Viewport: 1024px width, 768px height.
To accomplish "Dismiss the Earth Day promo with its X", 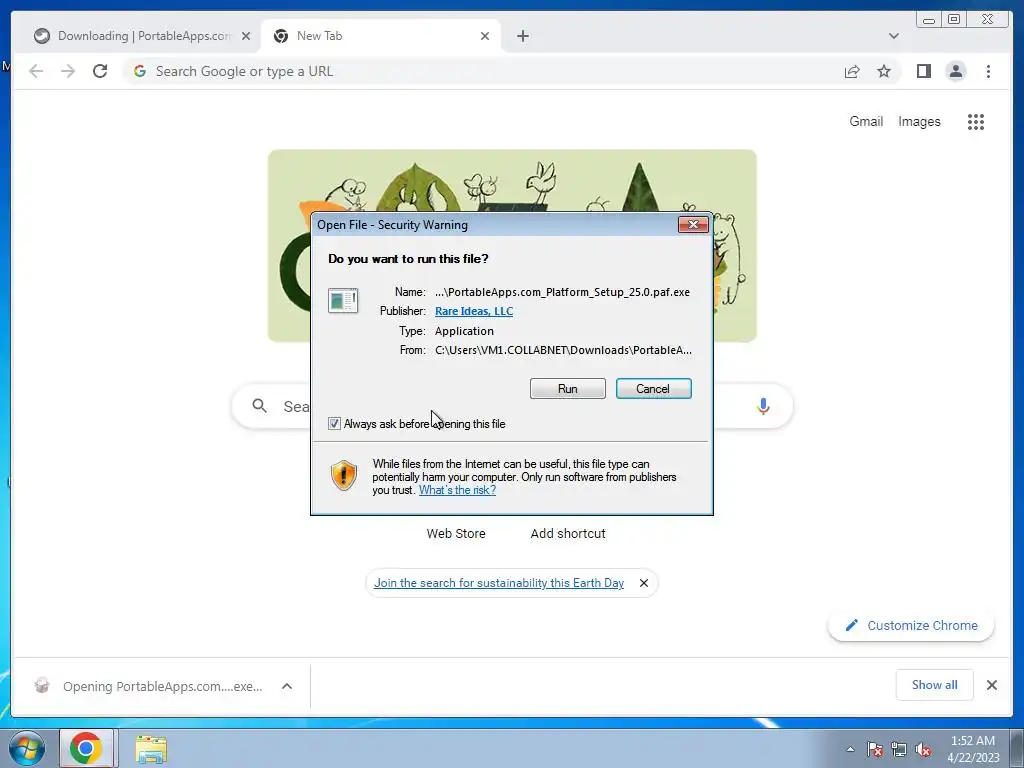I will tap(644, 583).
